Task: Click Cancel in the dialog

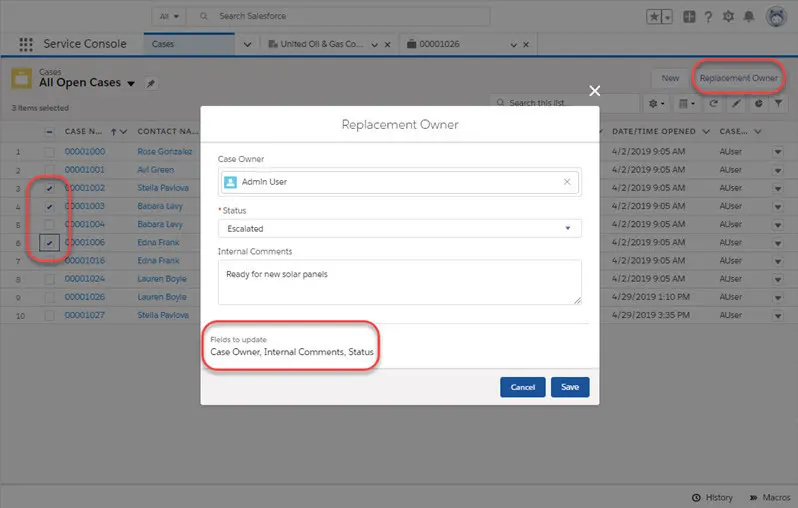Action: pyautogui.click(x=523, y=387)
